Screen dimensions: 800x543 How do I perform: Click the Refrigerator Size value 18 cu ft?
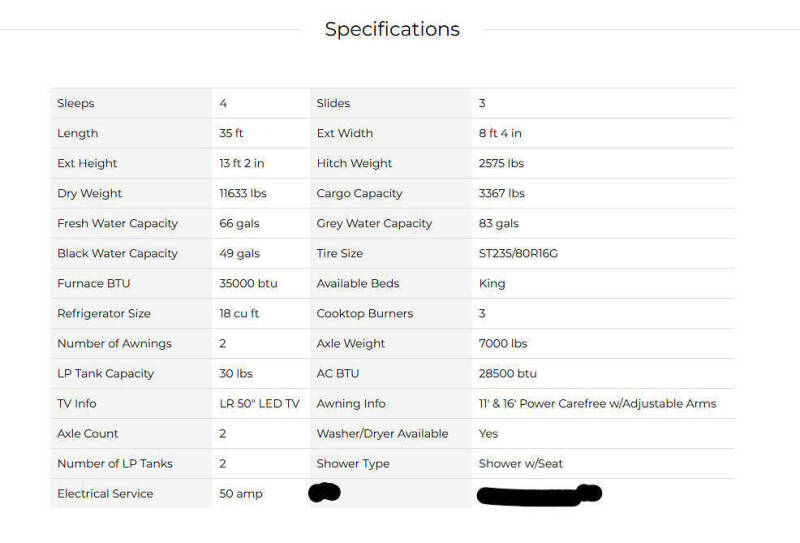(x=239, y=313)
